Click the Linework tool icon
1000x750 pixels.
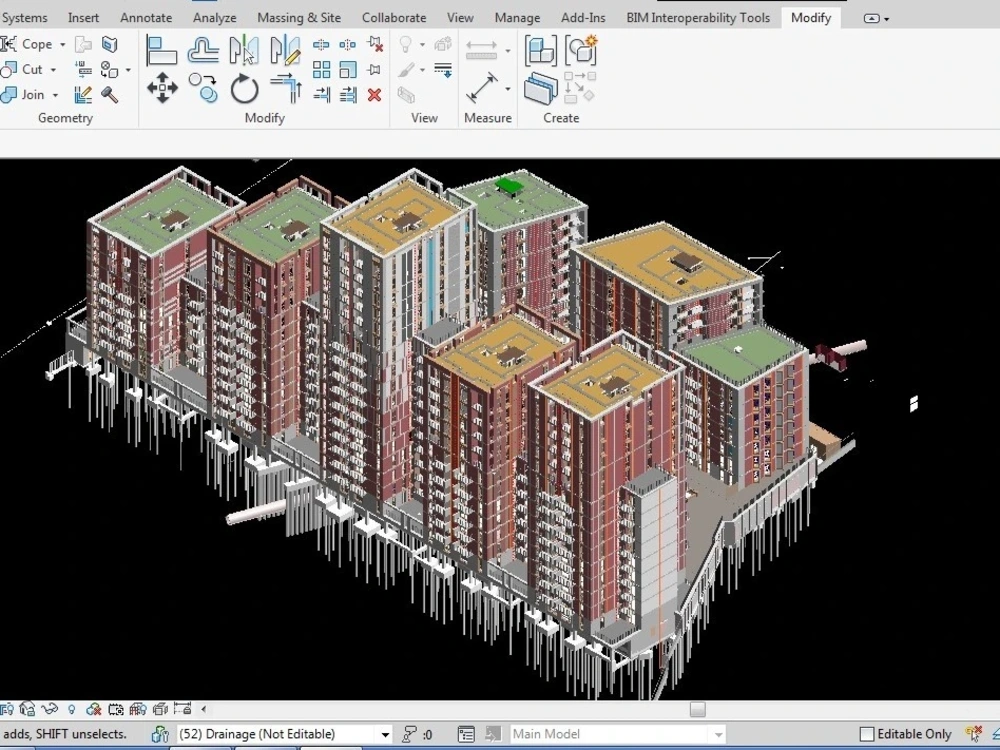tap(443, 70)
